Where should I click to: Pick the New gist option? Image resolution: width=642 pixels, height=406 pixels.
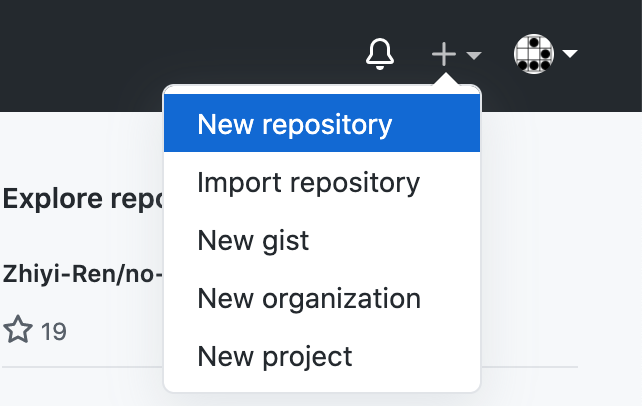point(322,240)
